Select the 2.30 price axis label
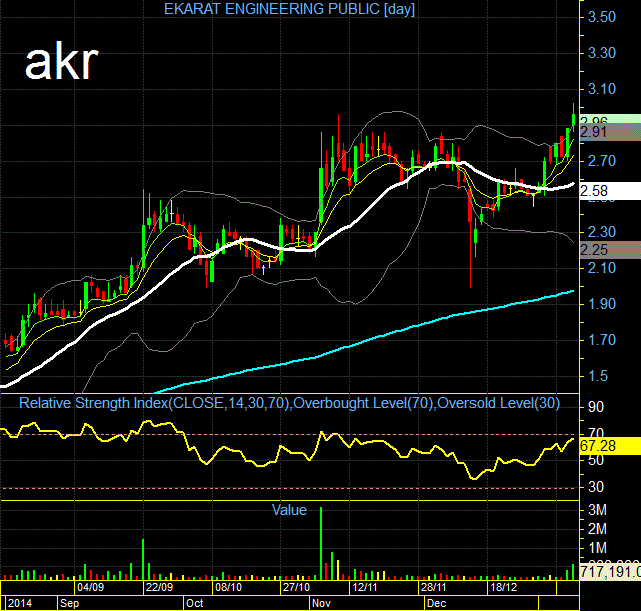The height and width of the screenshot is (611, 641). 601,232
